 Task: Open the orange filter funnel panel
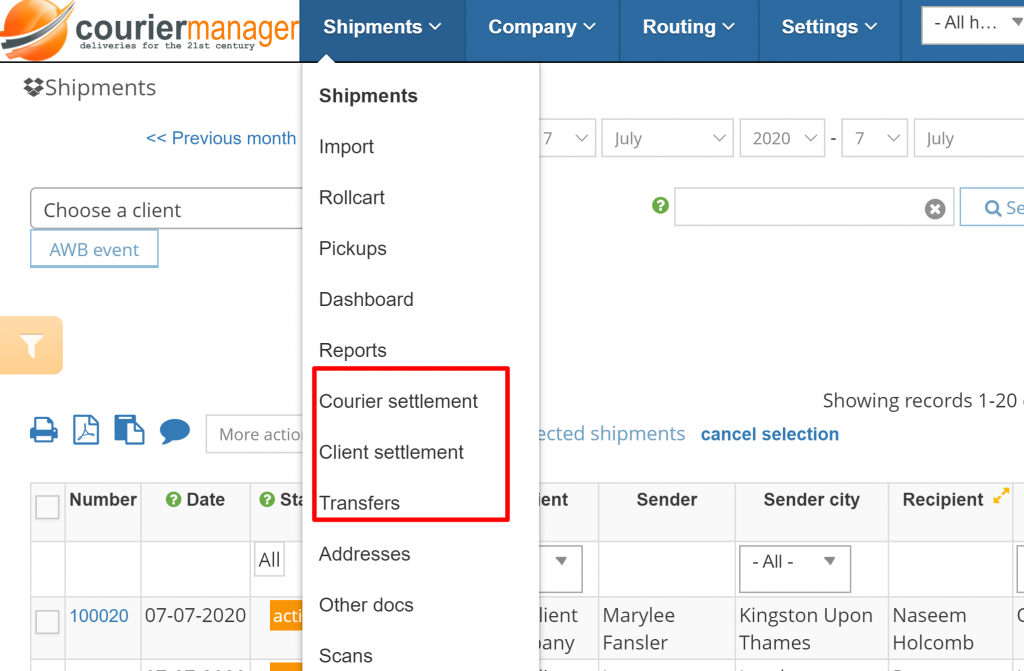point(32,346)
